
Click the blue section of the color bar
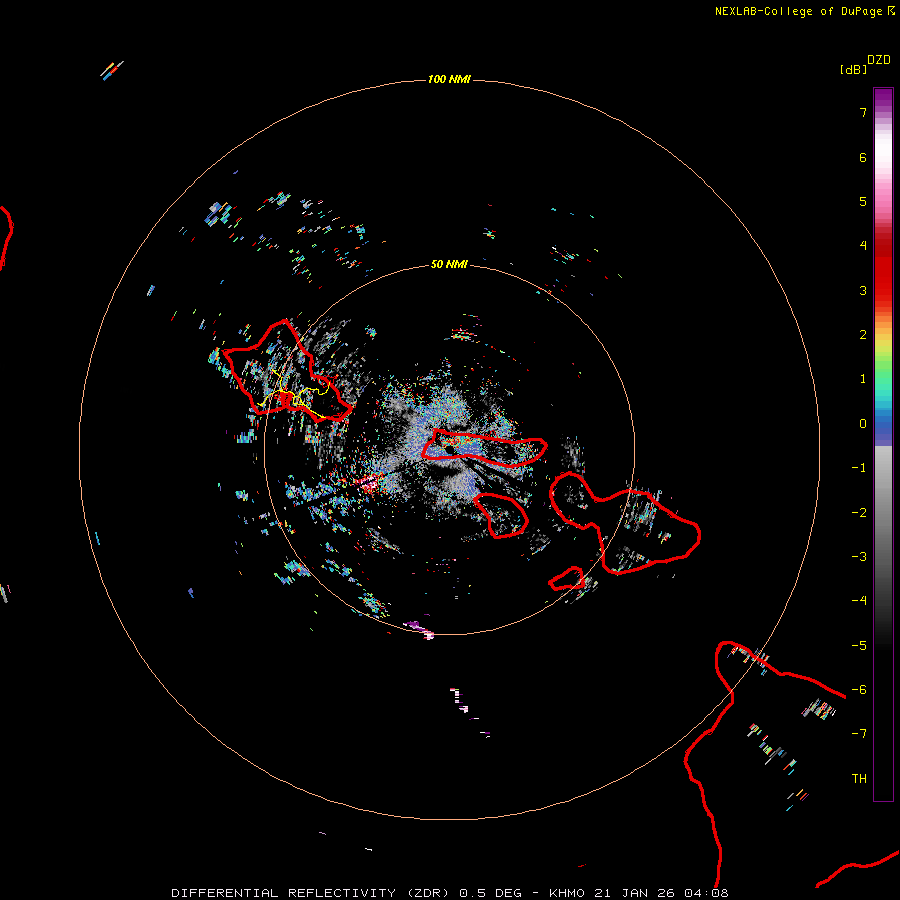tap(883, 428)
